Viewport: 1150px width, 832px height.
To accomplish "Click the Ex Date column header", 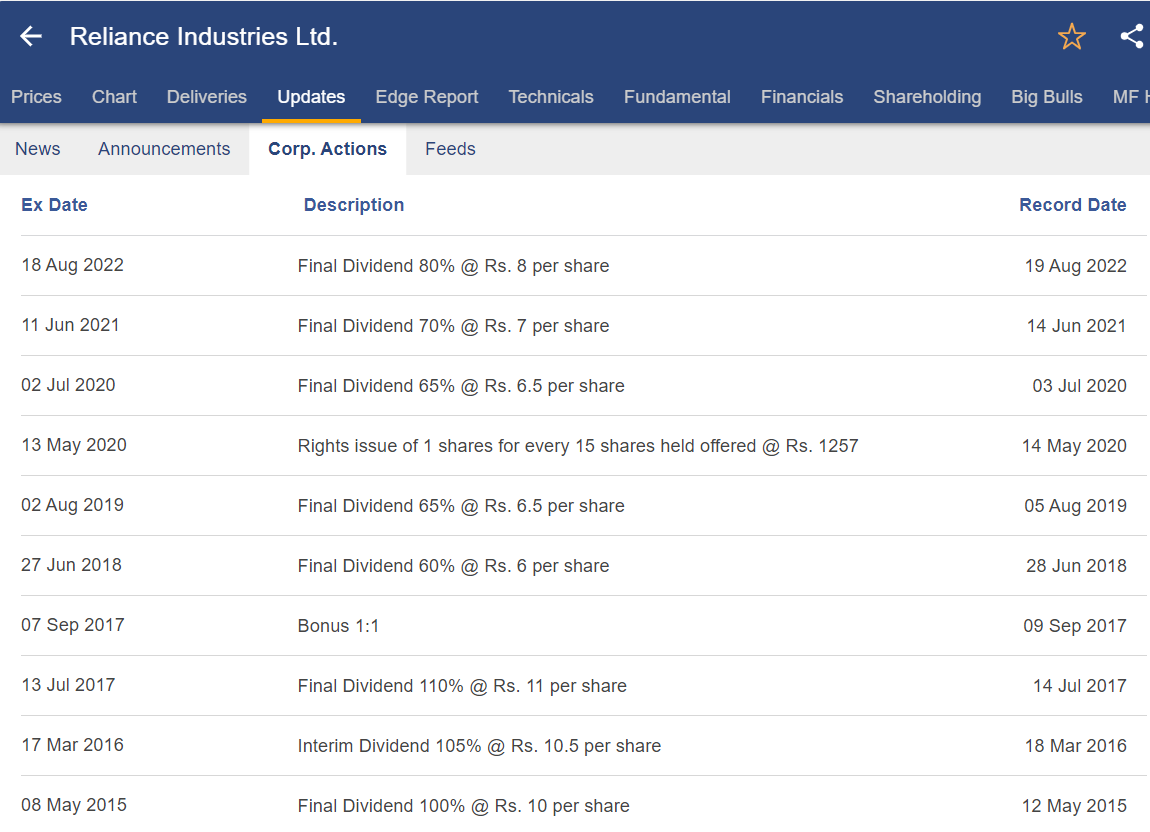I will (54, 205).
